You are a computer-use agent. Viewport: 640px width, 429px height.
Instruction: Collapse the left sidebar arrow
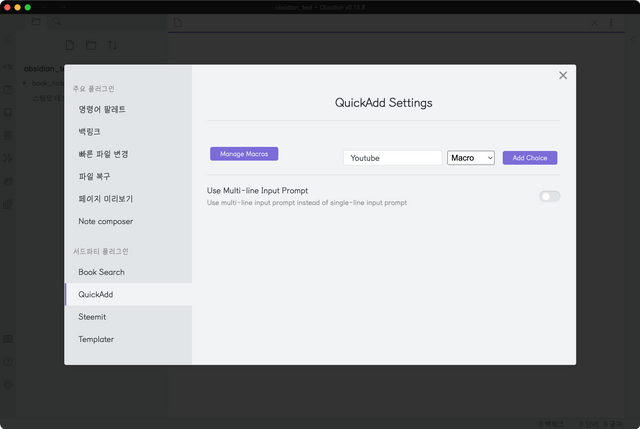pos(8,40)
